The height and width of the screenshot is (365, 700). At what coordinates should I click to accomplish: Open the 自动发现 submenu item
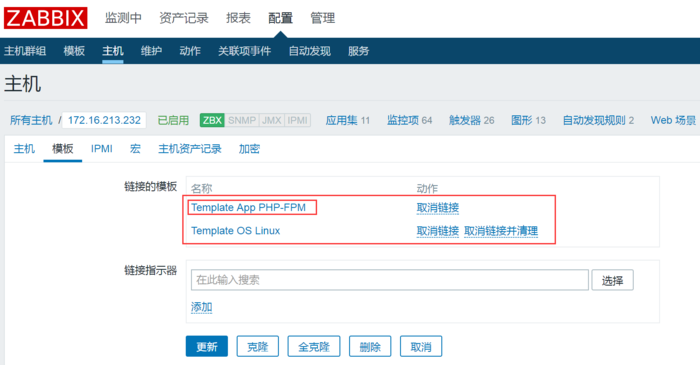point(310,51)
